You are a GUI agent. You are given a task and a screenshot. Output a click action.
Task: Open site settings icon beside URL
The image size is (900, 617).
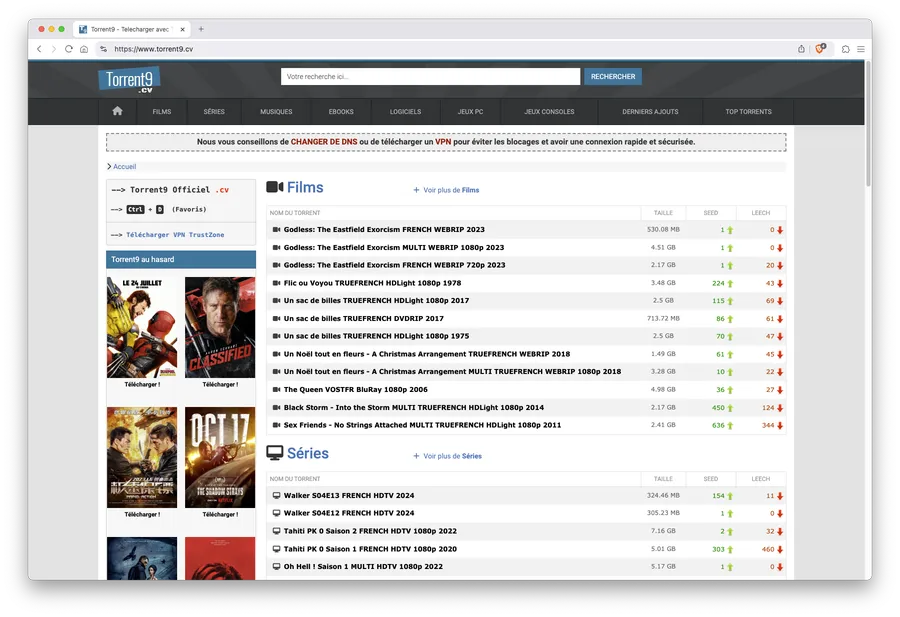(x=103, y=49)
